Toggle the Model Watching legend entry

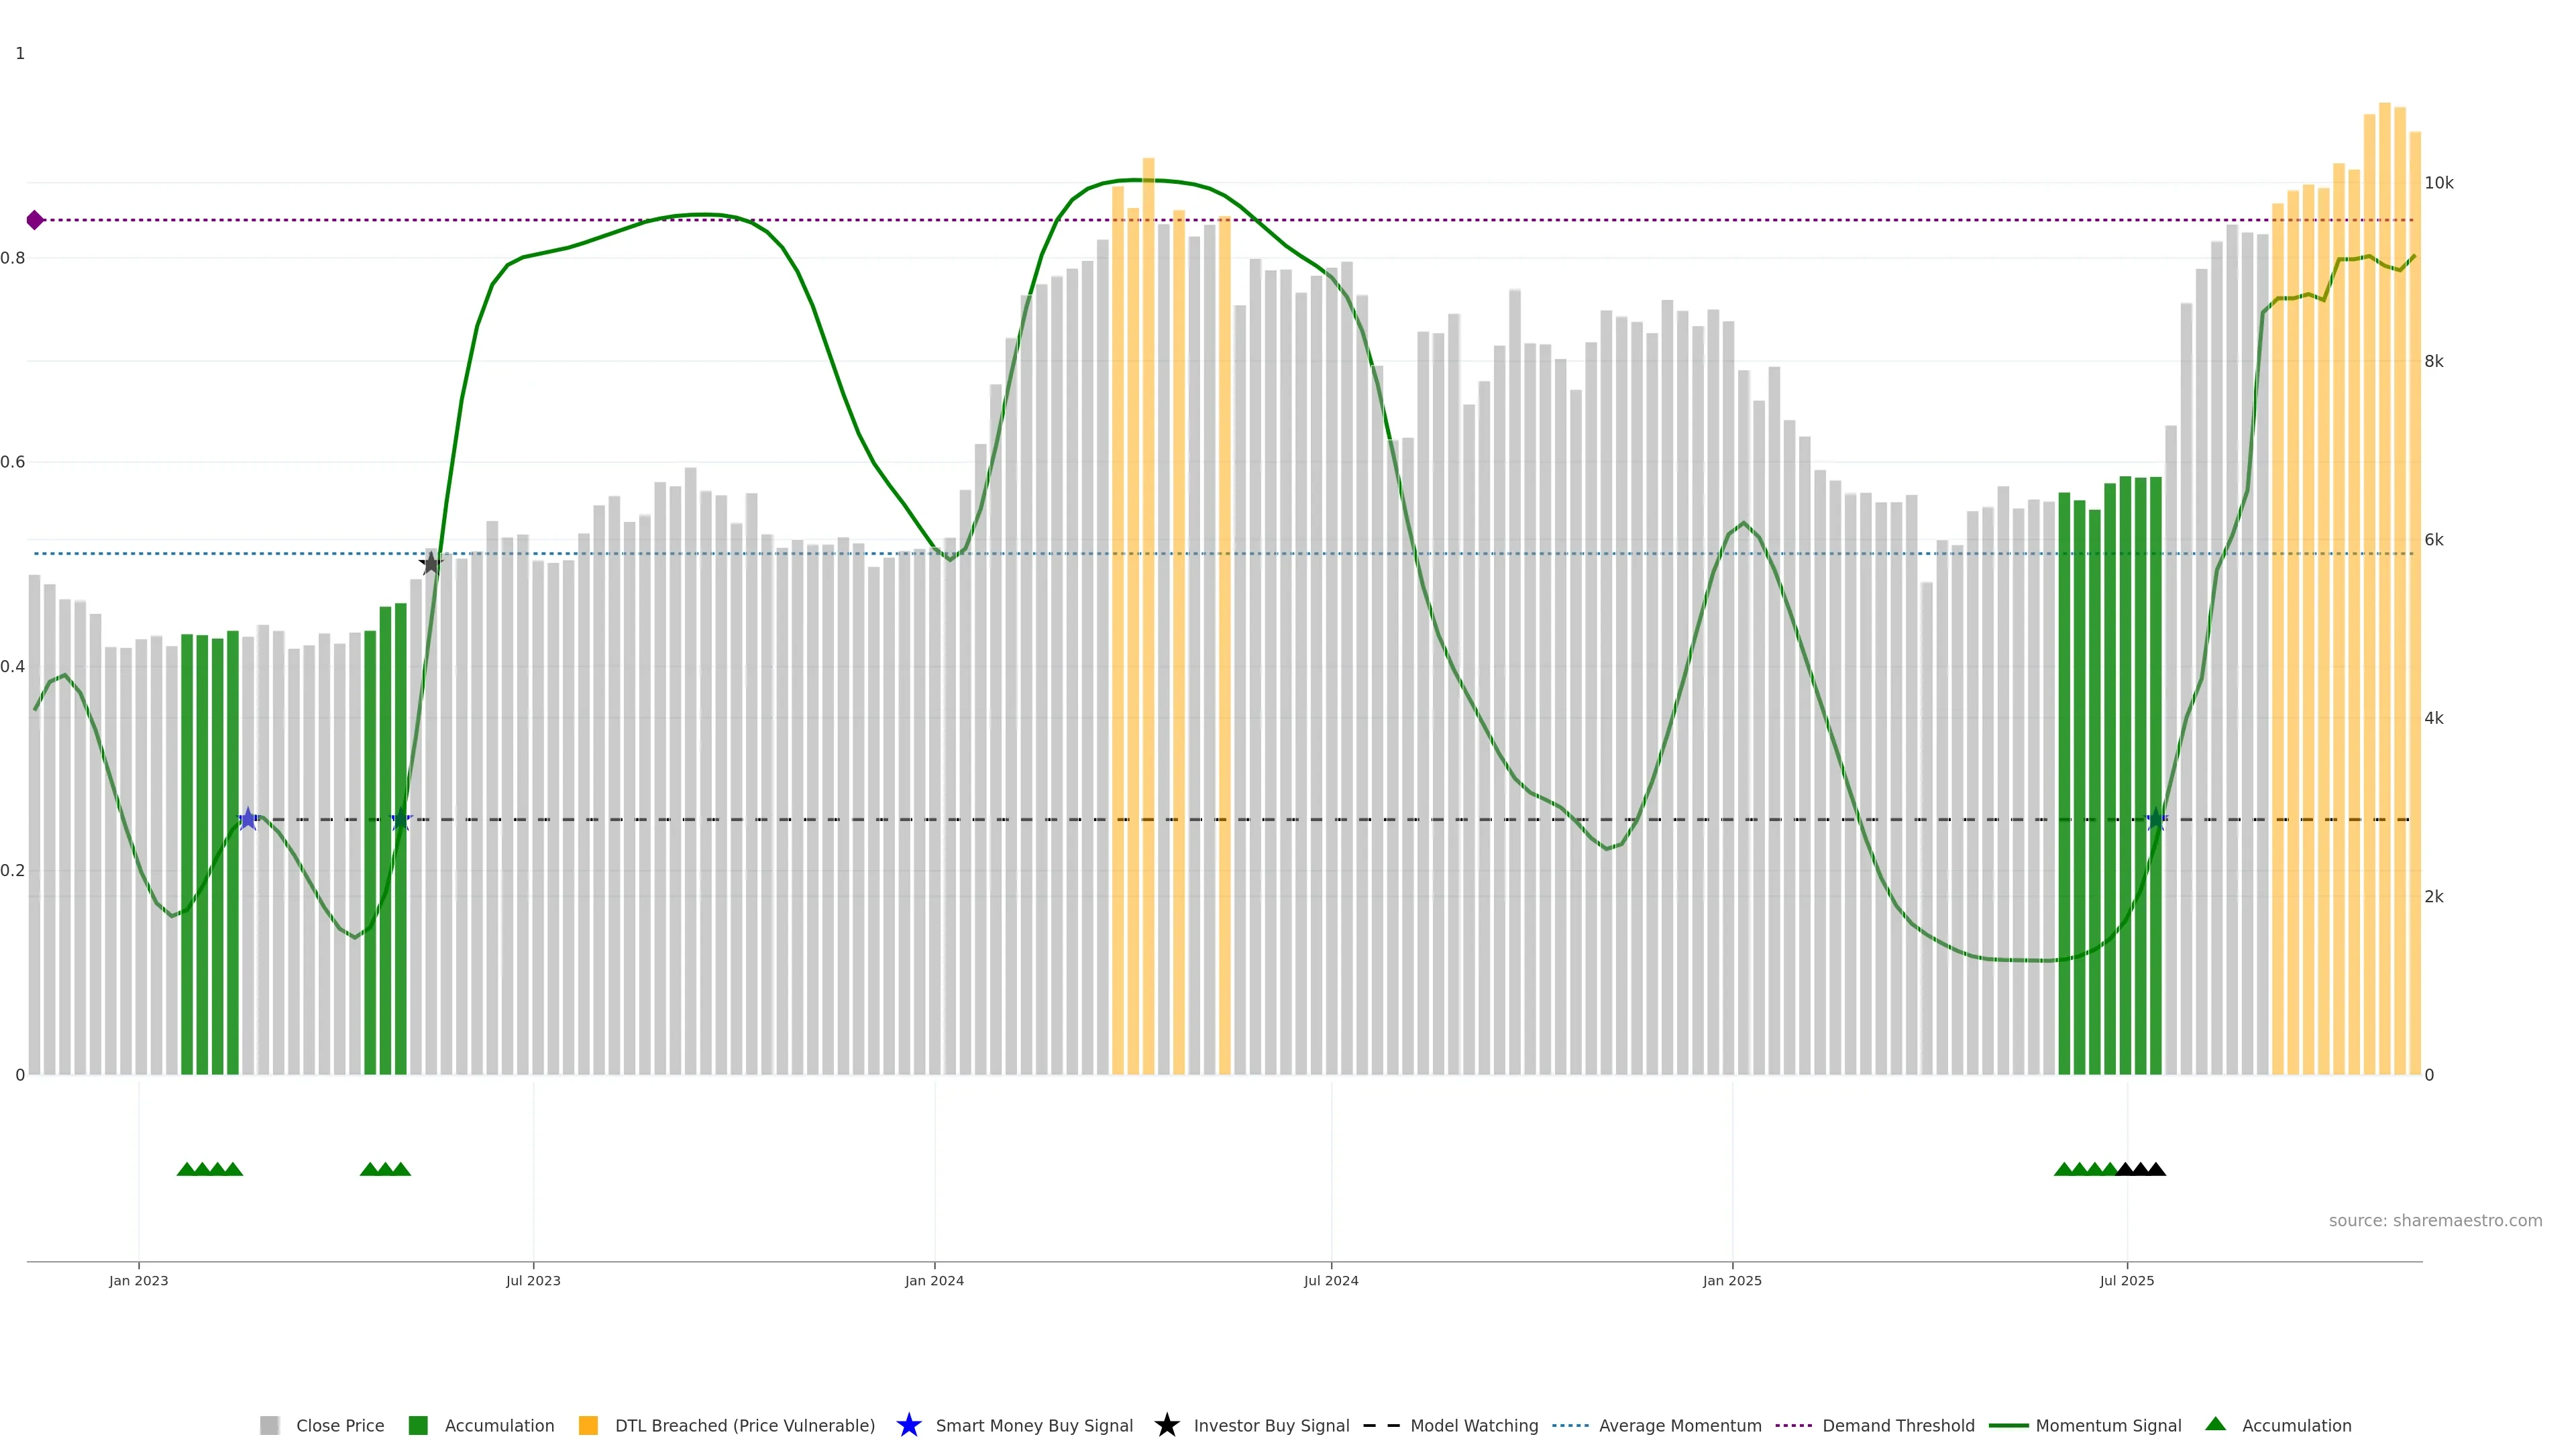[x=1473, y=1425]
